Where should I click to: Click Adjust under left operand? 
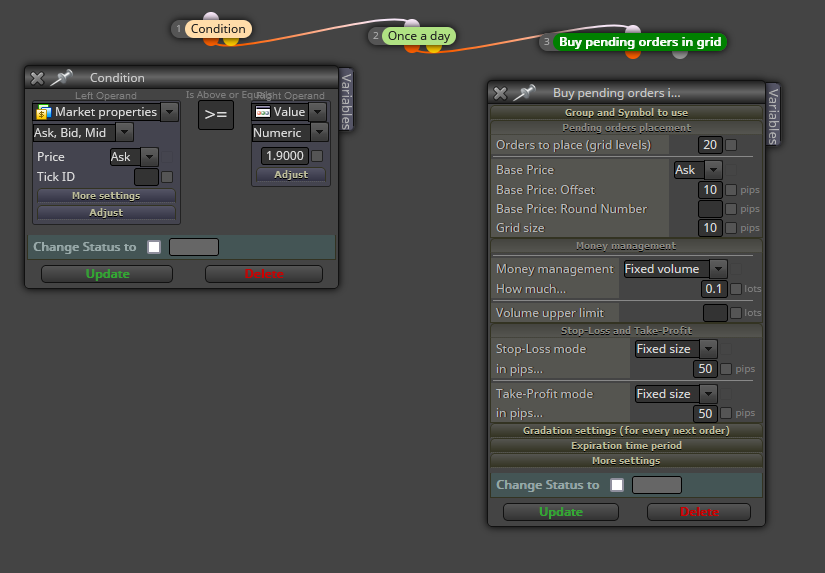coord(106,213)
